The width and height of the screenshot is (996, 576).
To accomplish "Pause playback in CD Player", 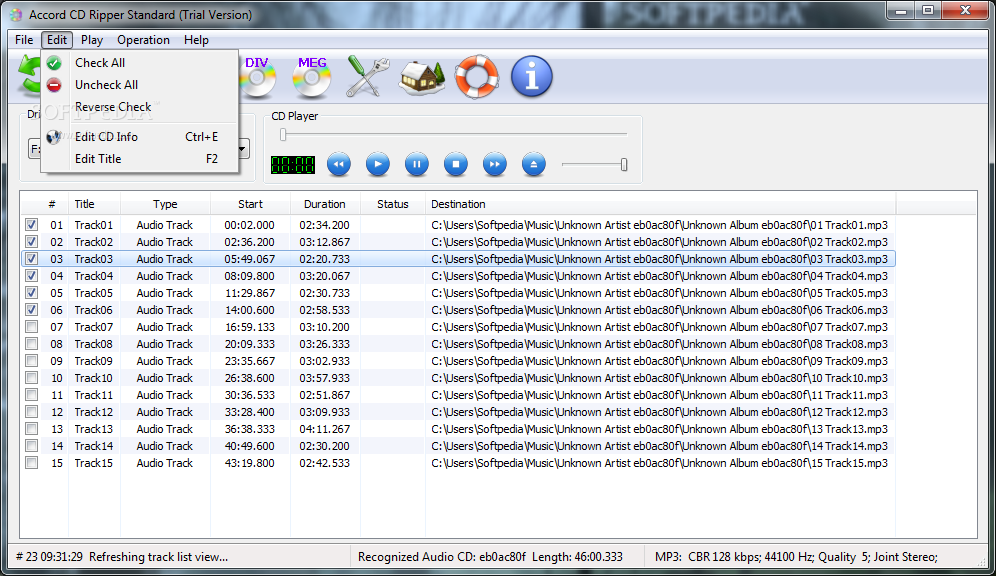I will click(x=417, y=164).
